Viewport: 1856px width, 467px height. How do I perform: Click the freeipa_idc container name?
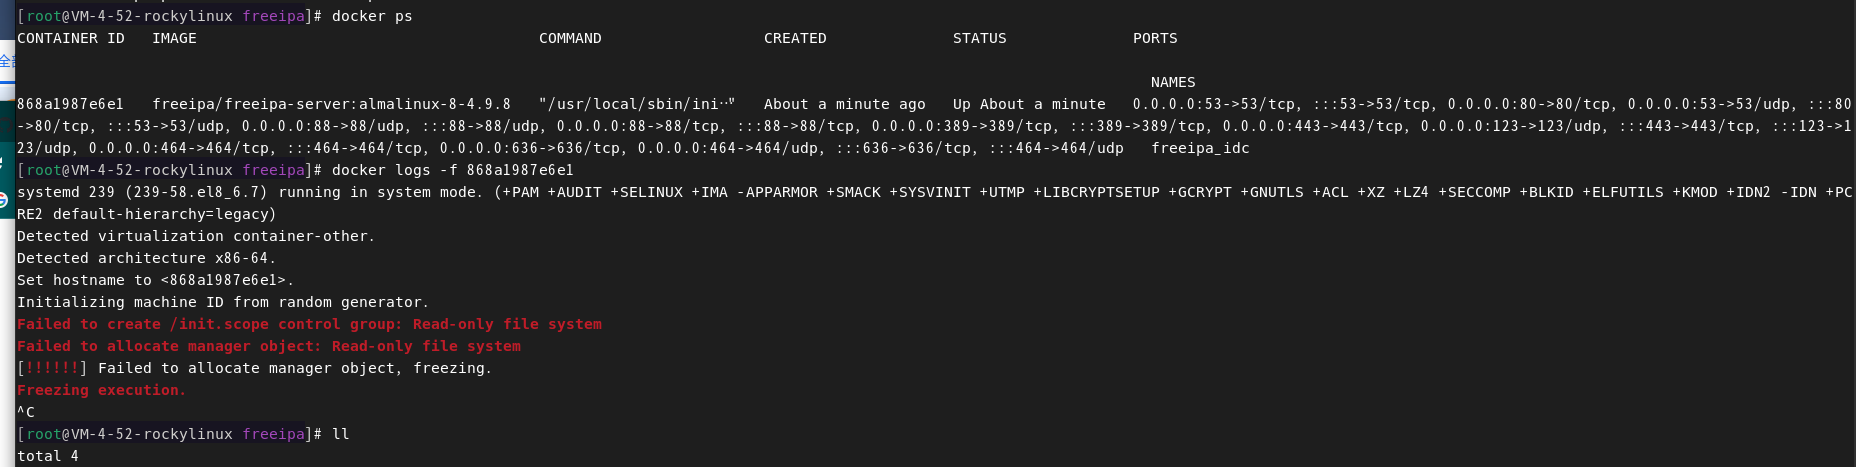click(1200, 148)
